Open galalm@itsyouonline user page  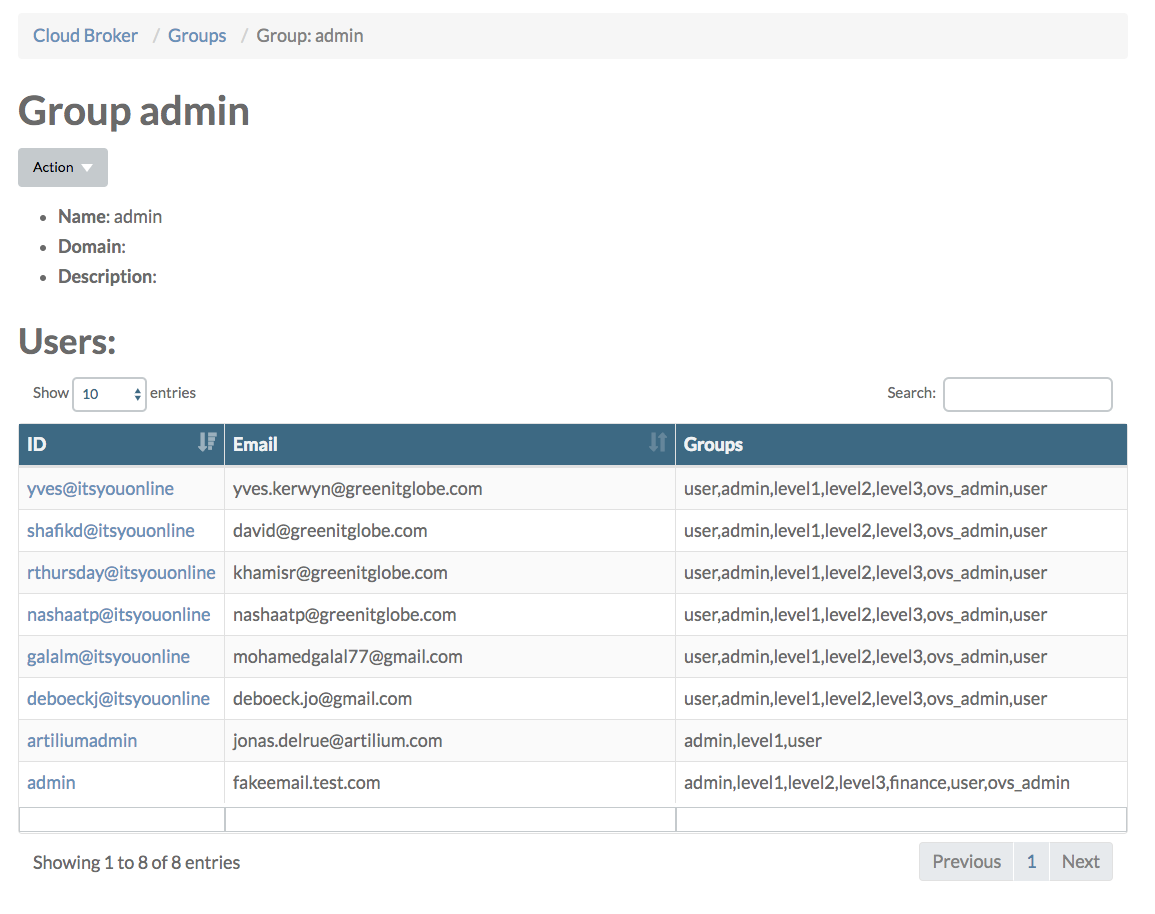(108, 657)
